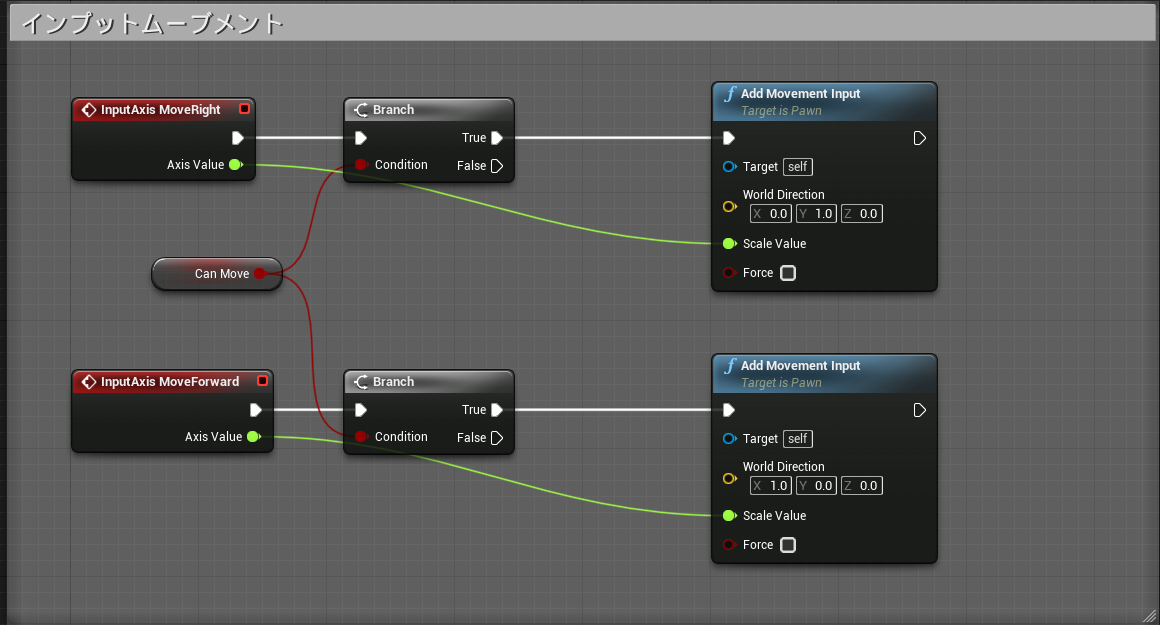
Task: Click the upper Branch False output pin
Action: click(x=497, y=166)
